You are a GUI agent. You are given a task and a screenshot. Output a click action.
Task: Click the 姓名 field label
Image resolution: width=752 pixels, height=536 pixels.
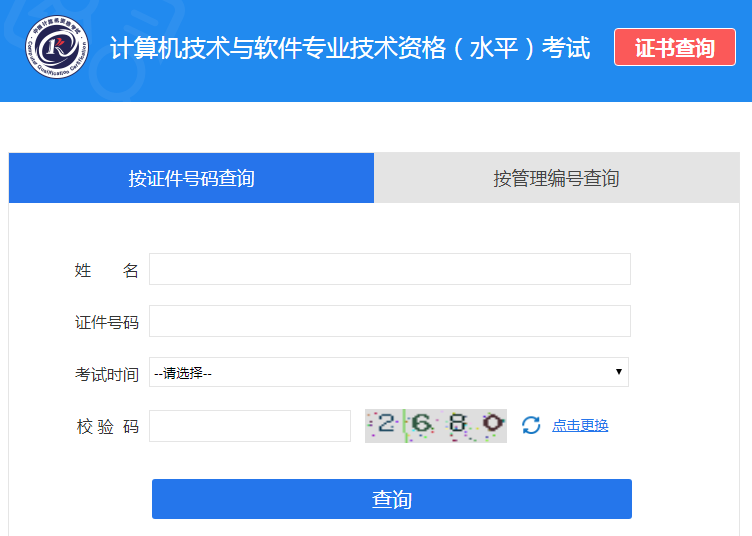pos(106,270)
